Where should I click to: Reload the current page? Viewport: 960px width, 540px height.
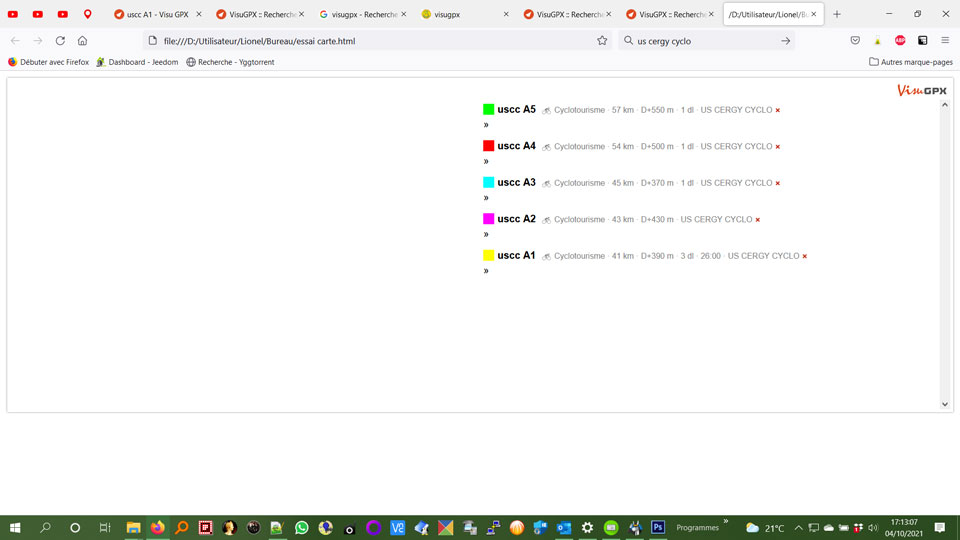click(60, 41)
